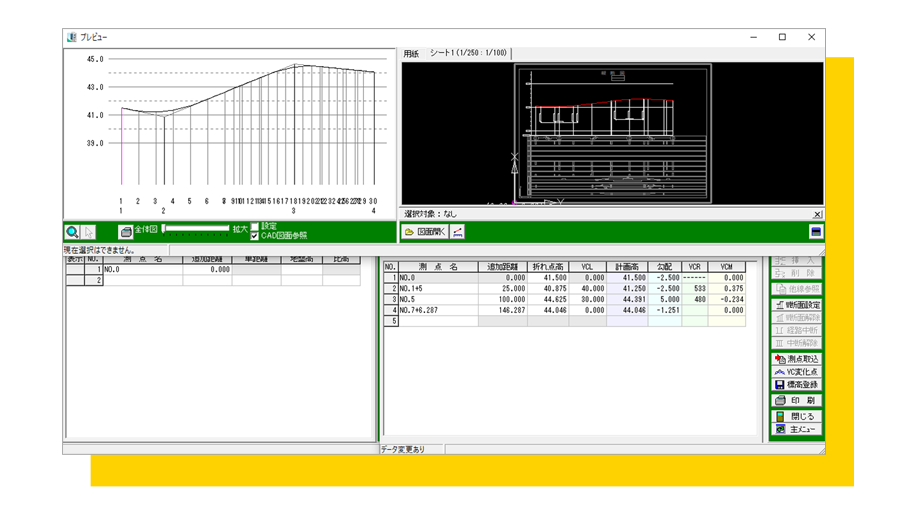Close the 選択対象 bar
Viewport: 916px width, 515px height.
tap(817, 214)
